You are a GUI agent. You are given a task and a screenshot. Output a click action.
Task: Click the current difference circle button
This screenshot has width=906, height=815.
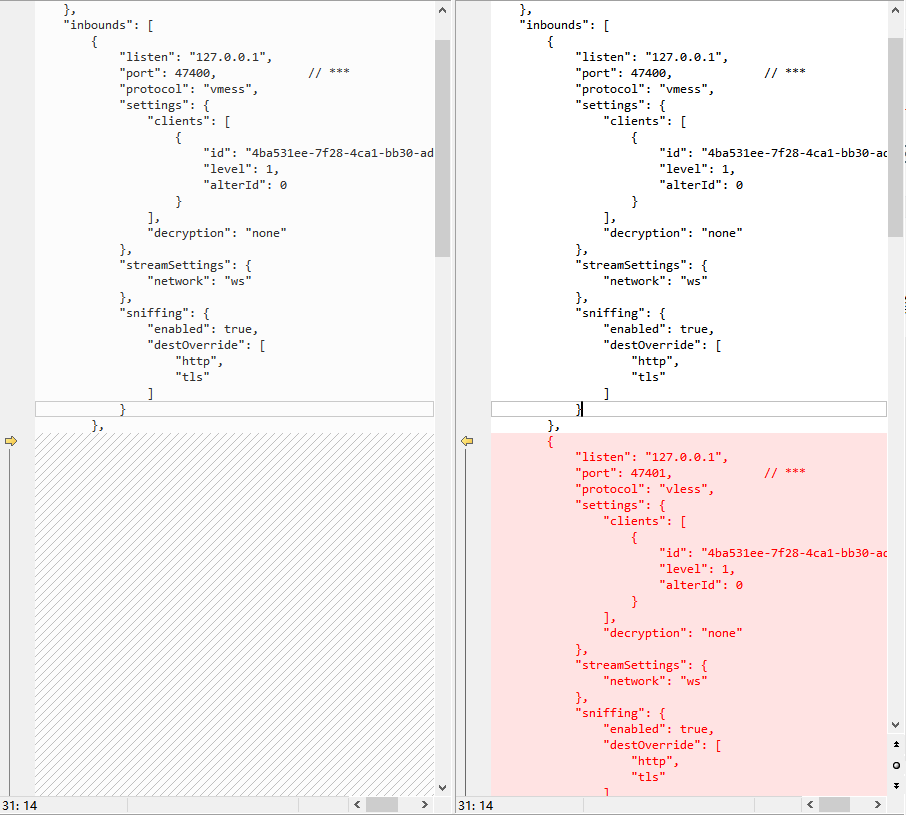pos(896,765)
